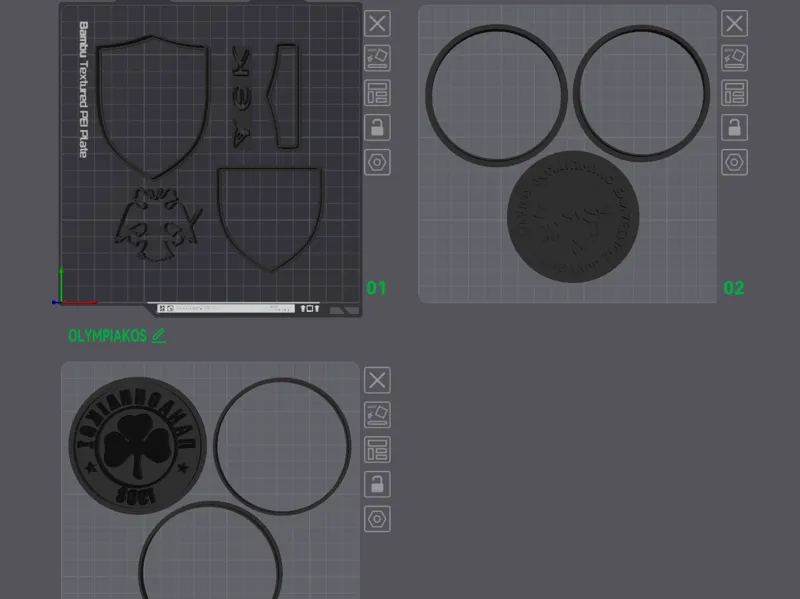Toggle the lock on the third plate

377,484
